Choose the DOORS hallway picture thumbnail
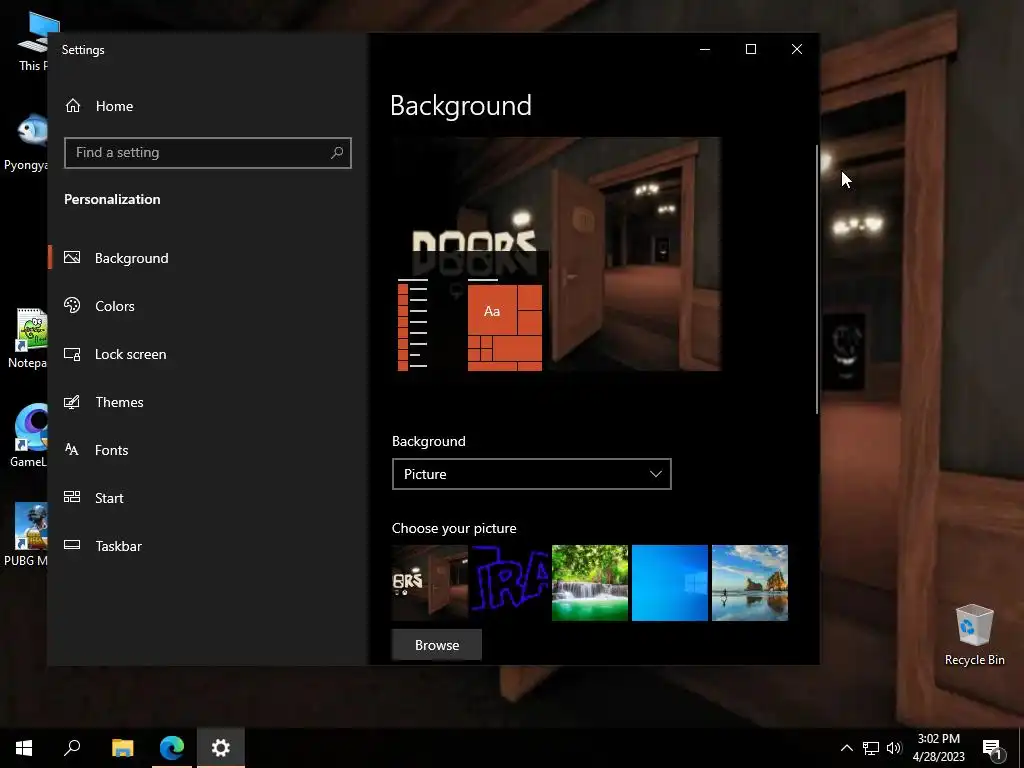Viewport: 1024px width, 768px height. [x=430, y=583]
